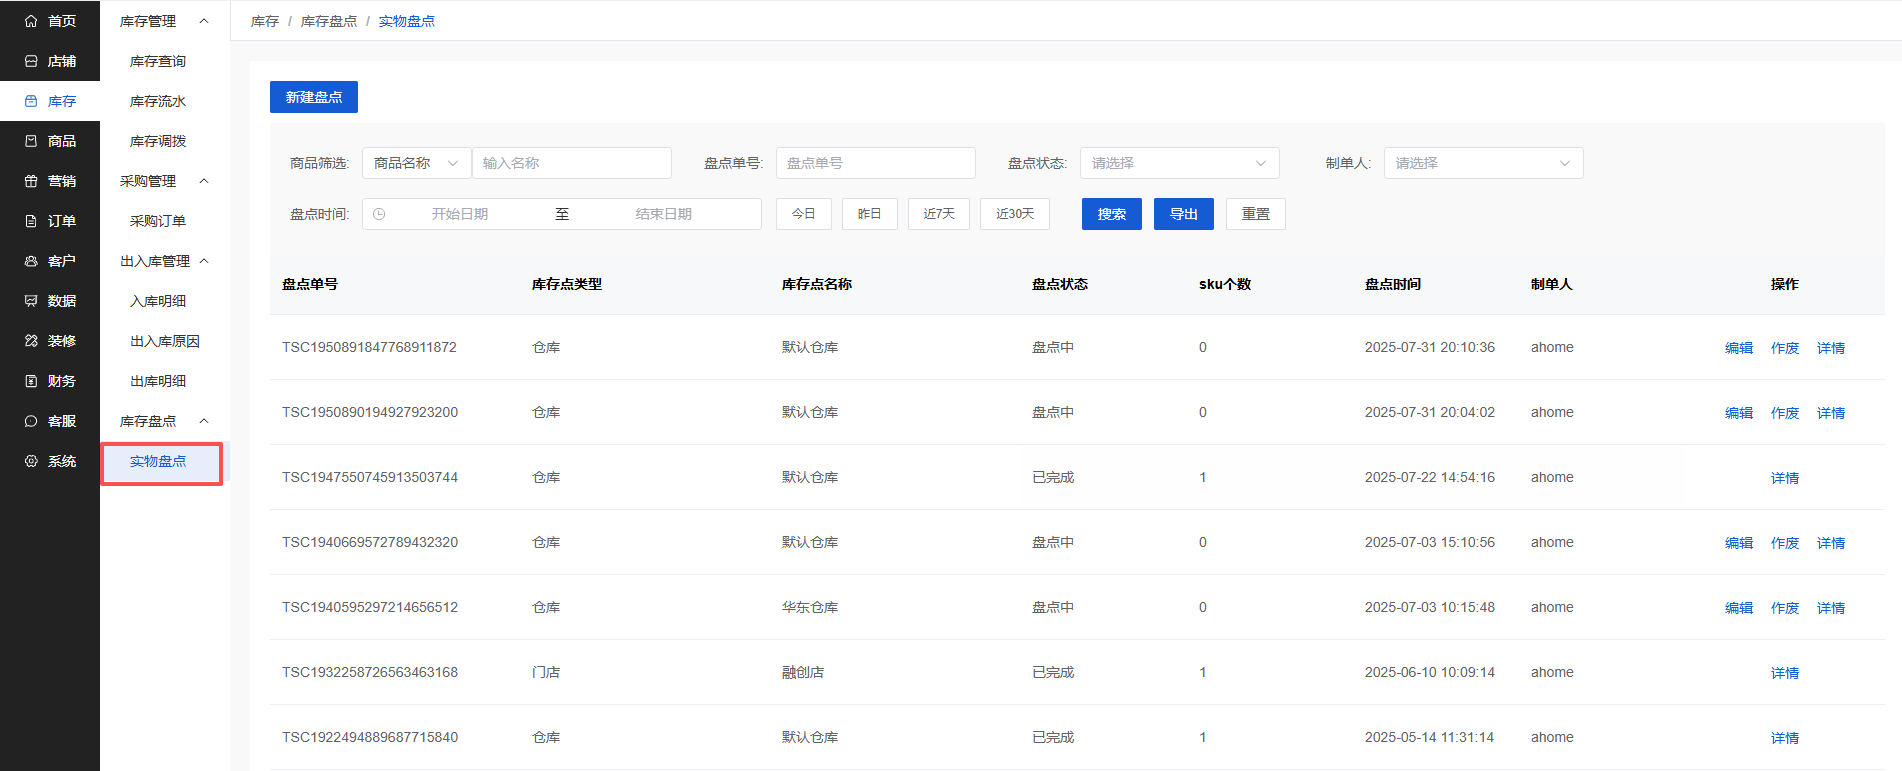This screenshot has width=1902, height=771.
Task: Click the 导出 export button
Action: tap(1183, 214)
